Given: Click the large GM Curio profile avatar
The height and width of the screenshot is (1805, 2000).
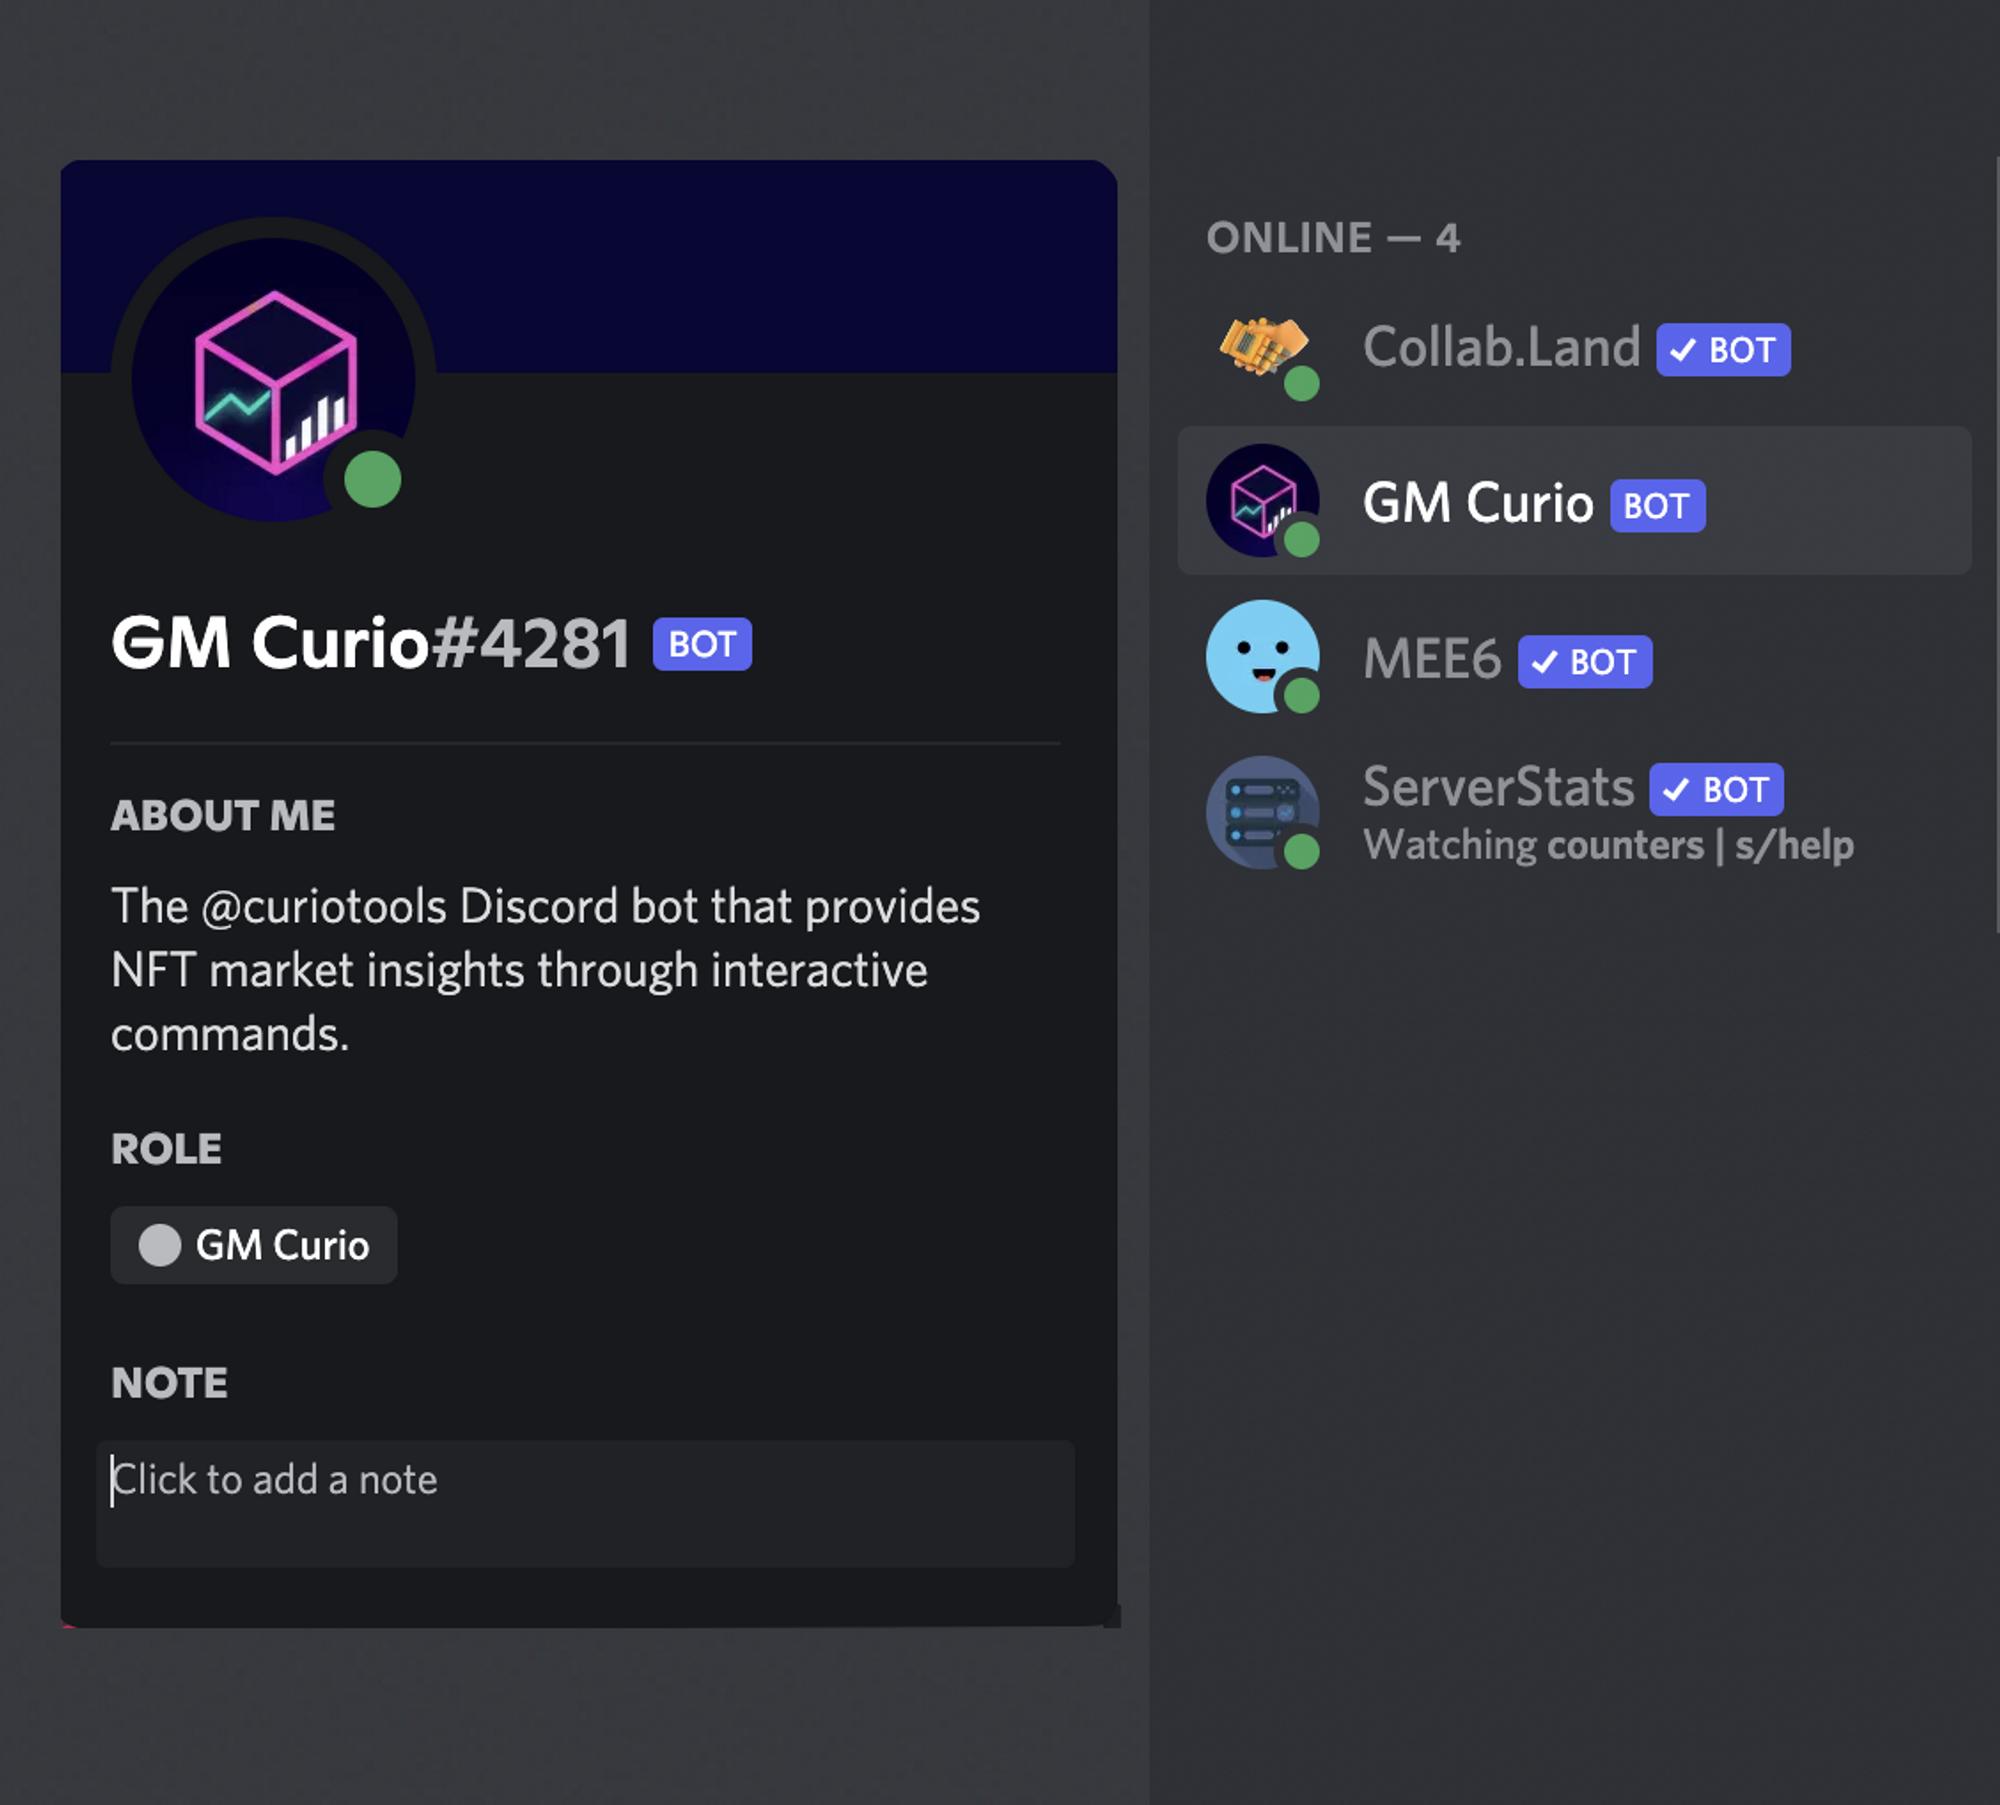Looking at the screenshot, I should click(273, 379).
